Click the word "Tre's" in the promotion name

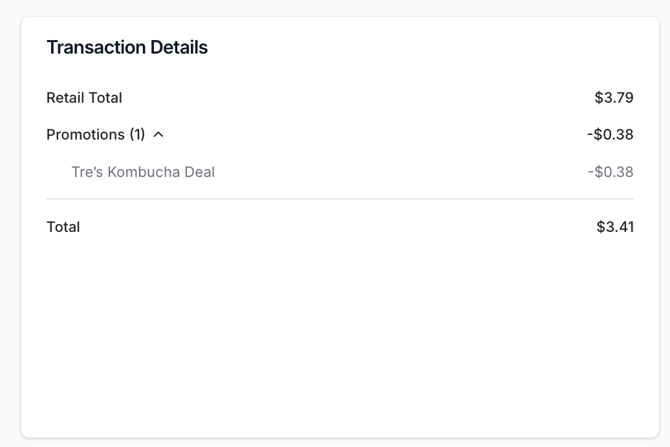tap(87, 172)
